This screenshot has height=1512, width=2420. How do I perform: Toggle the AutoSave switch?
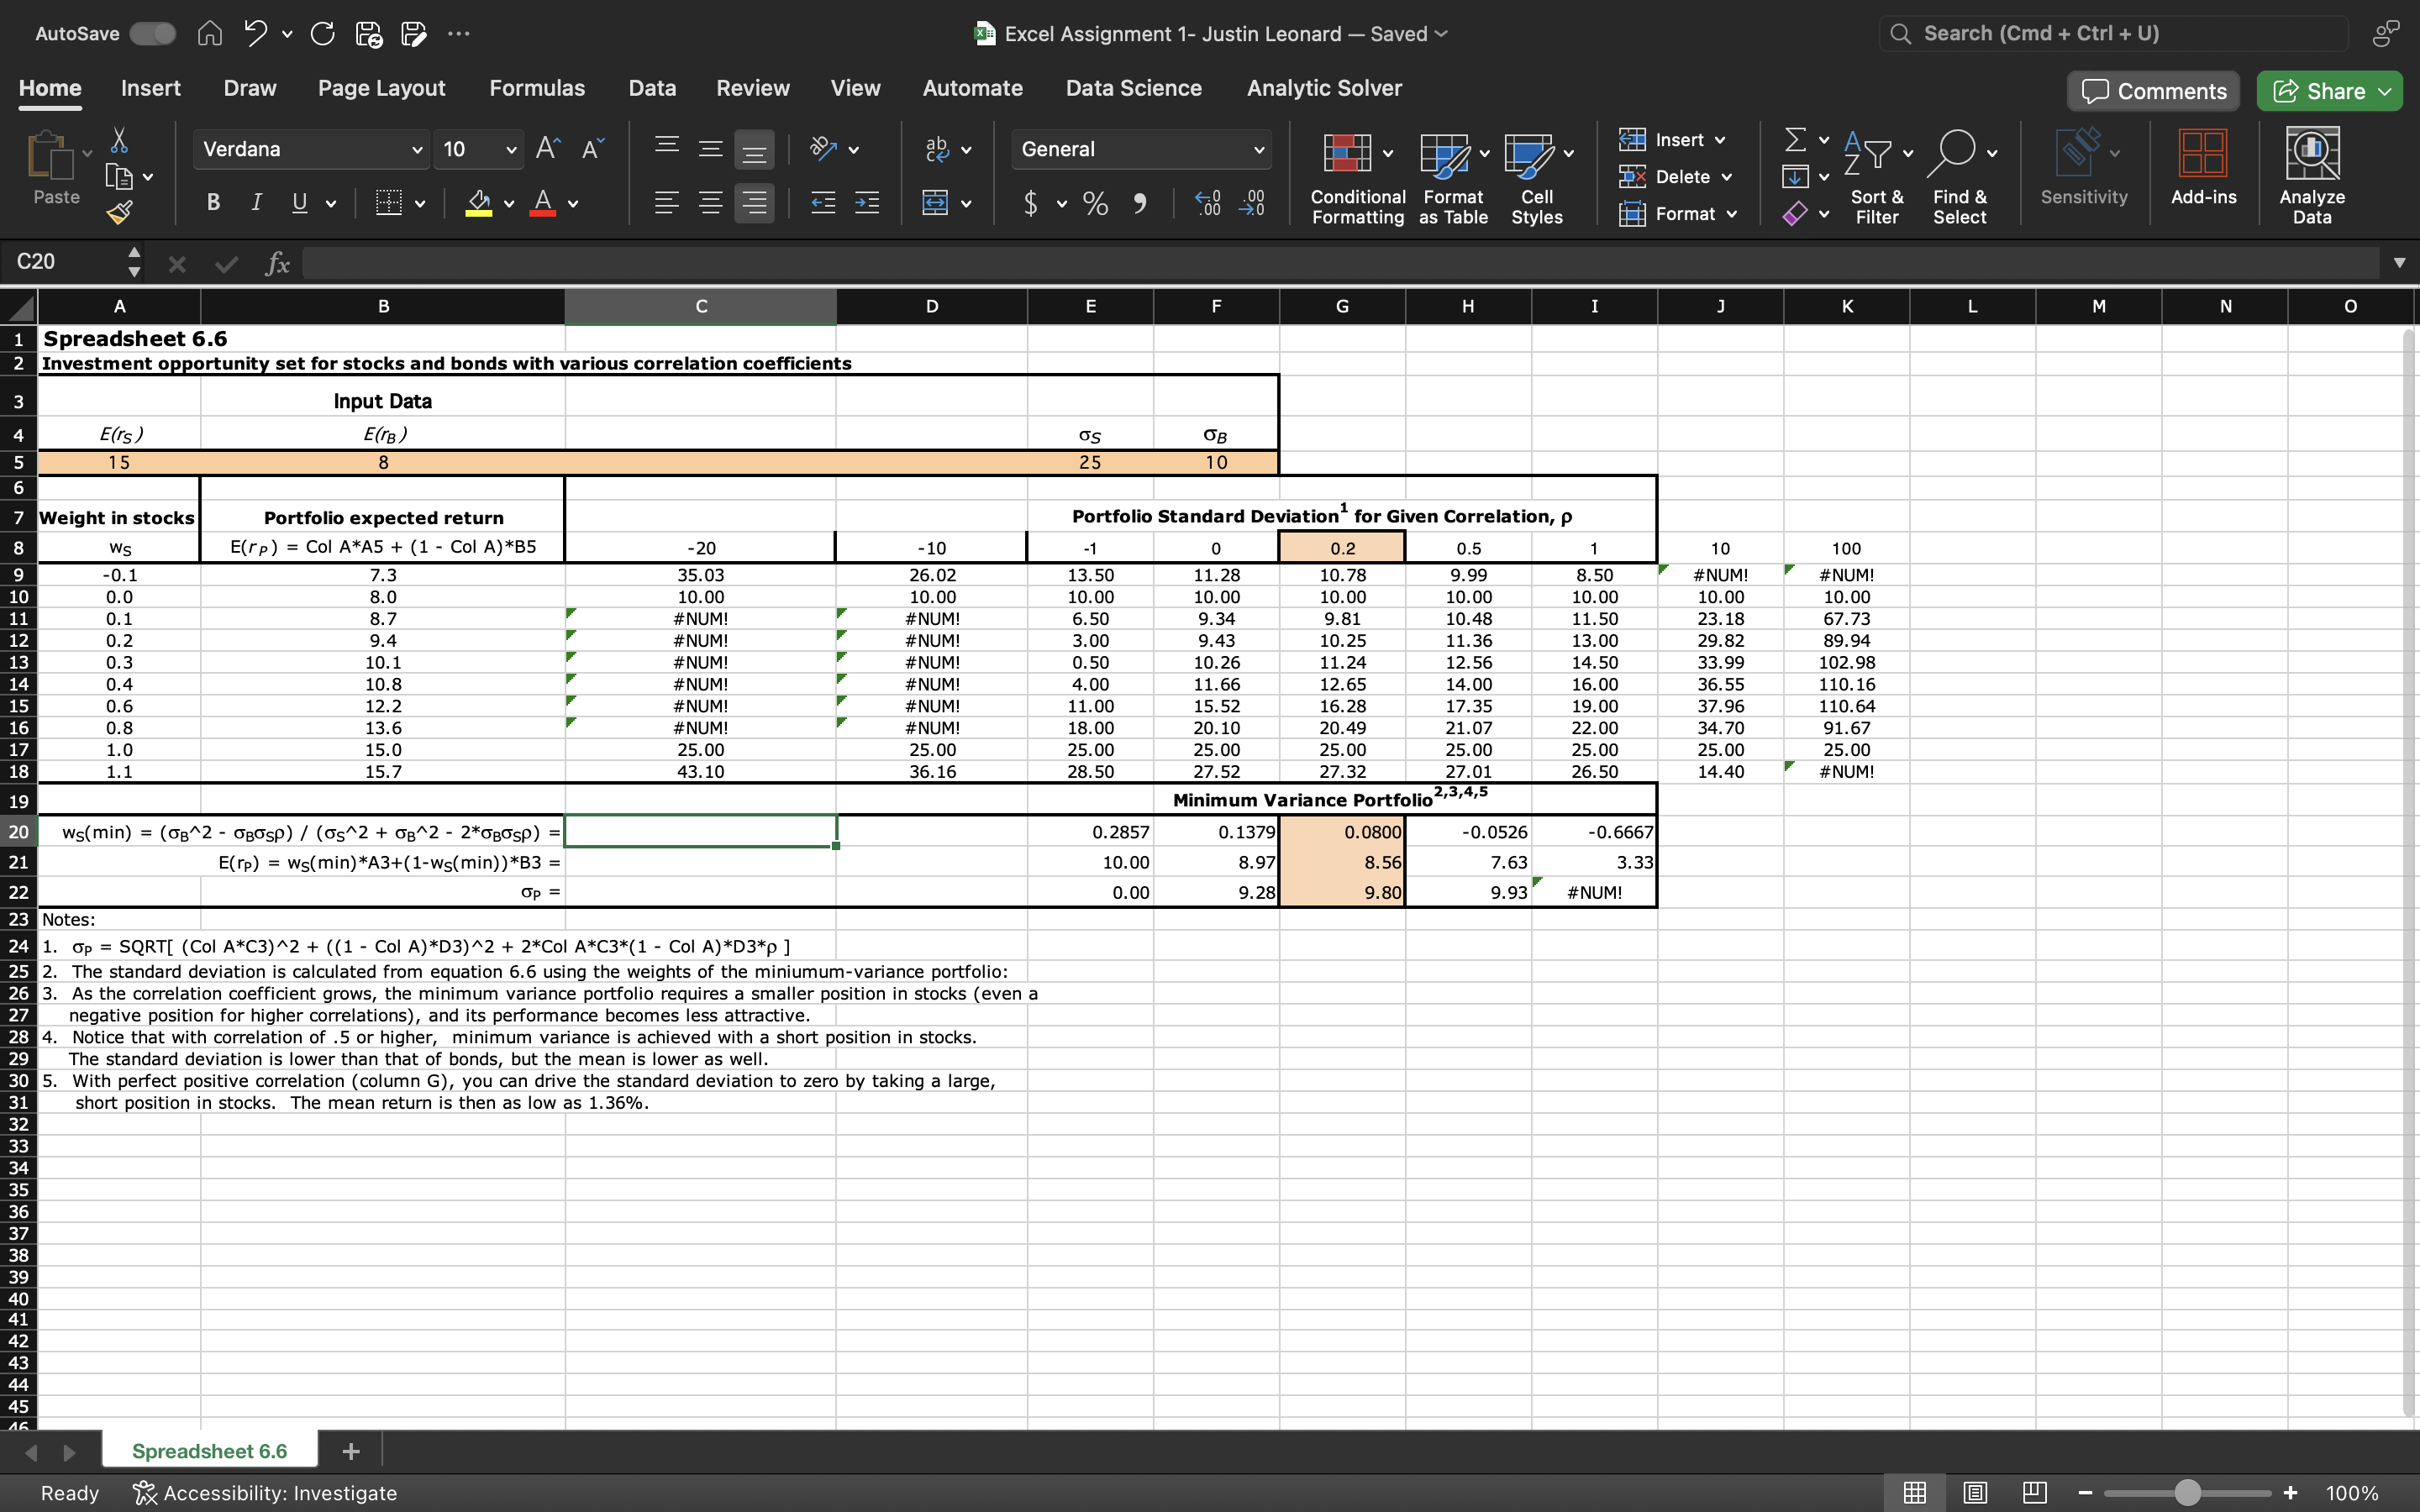pyautogui.click(x=153, y=33)
